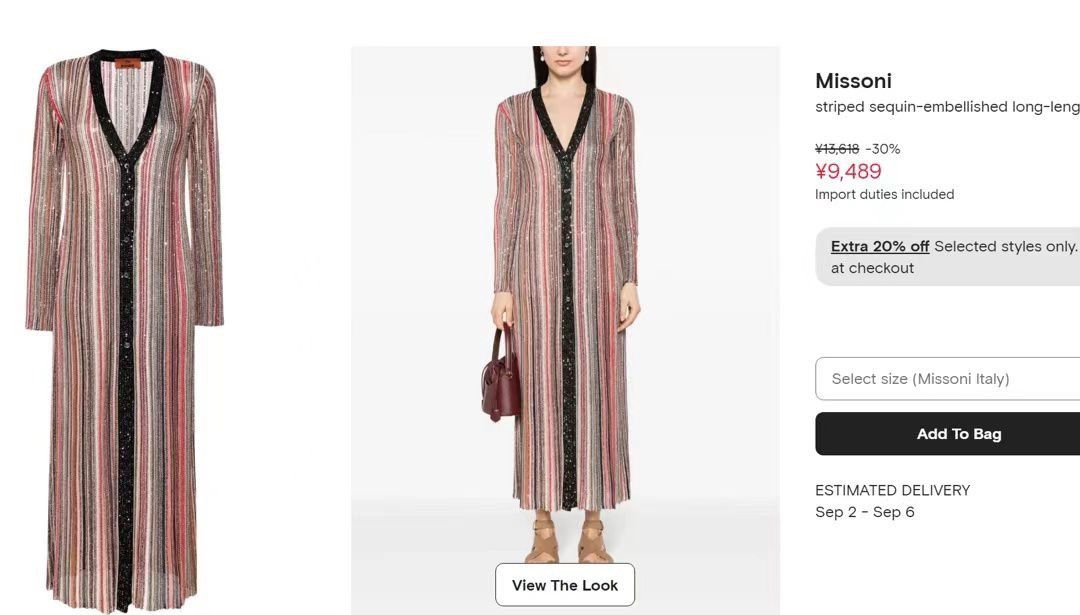Click the black sequin placket on flat-lay cardigan
1080x615 pixels.
point(126,400)
